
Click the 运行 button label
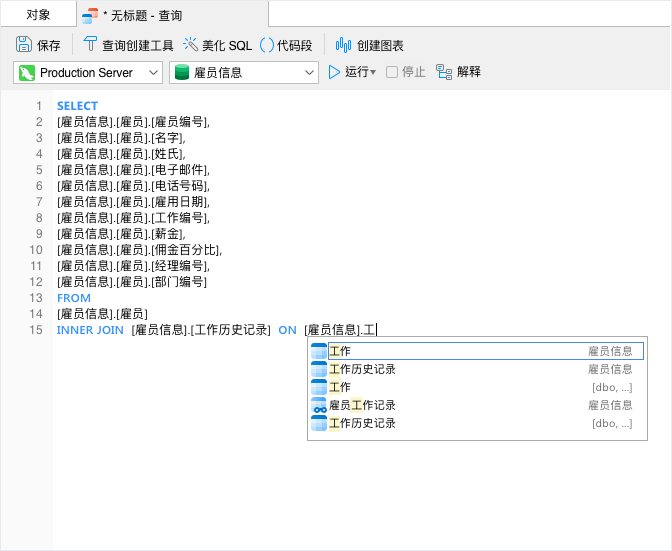[x=357, y=72]
